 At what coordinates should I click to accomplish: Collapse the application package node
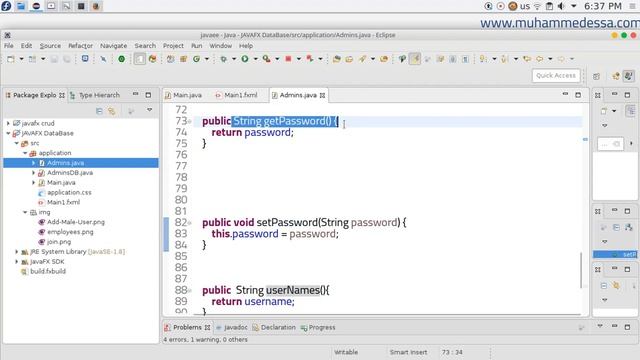tap(25, 153)
